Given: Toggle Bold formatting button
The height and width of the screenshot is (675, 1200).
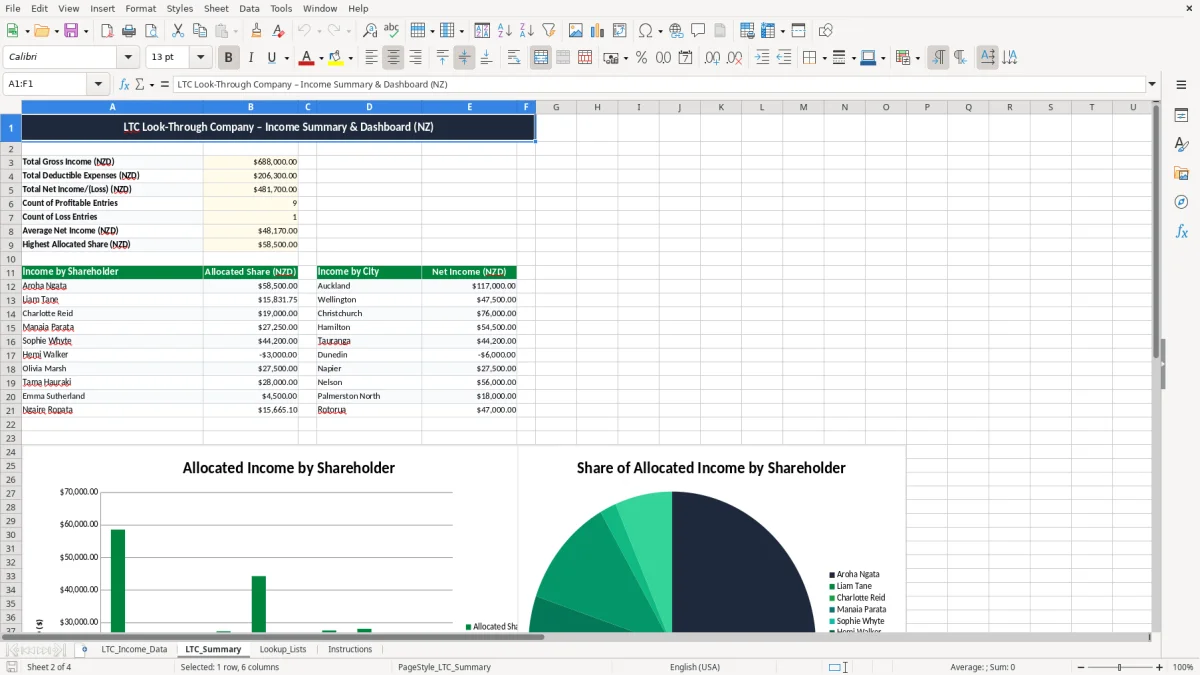Looking at the screenshot, I should [x=229, y=58].
